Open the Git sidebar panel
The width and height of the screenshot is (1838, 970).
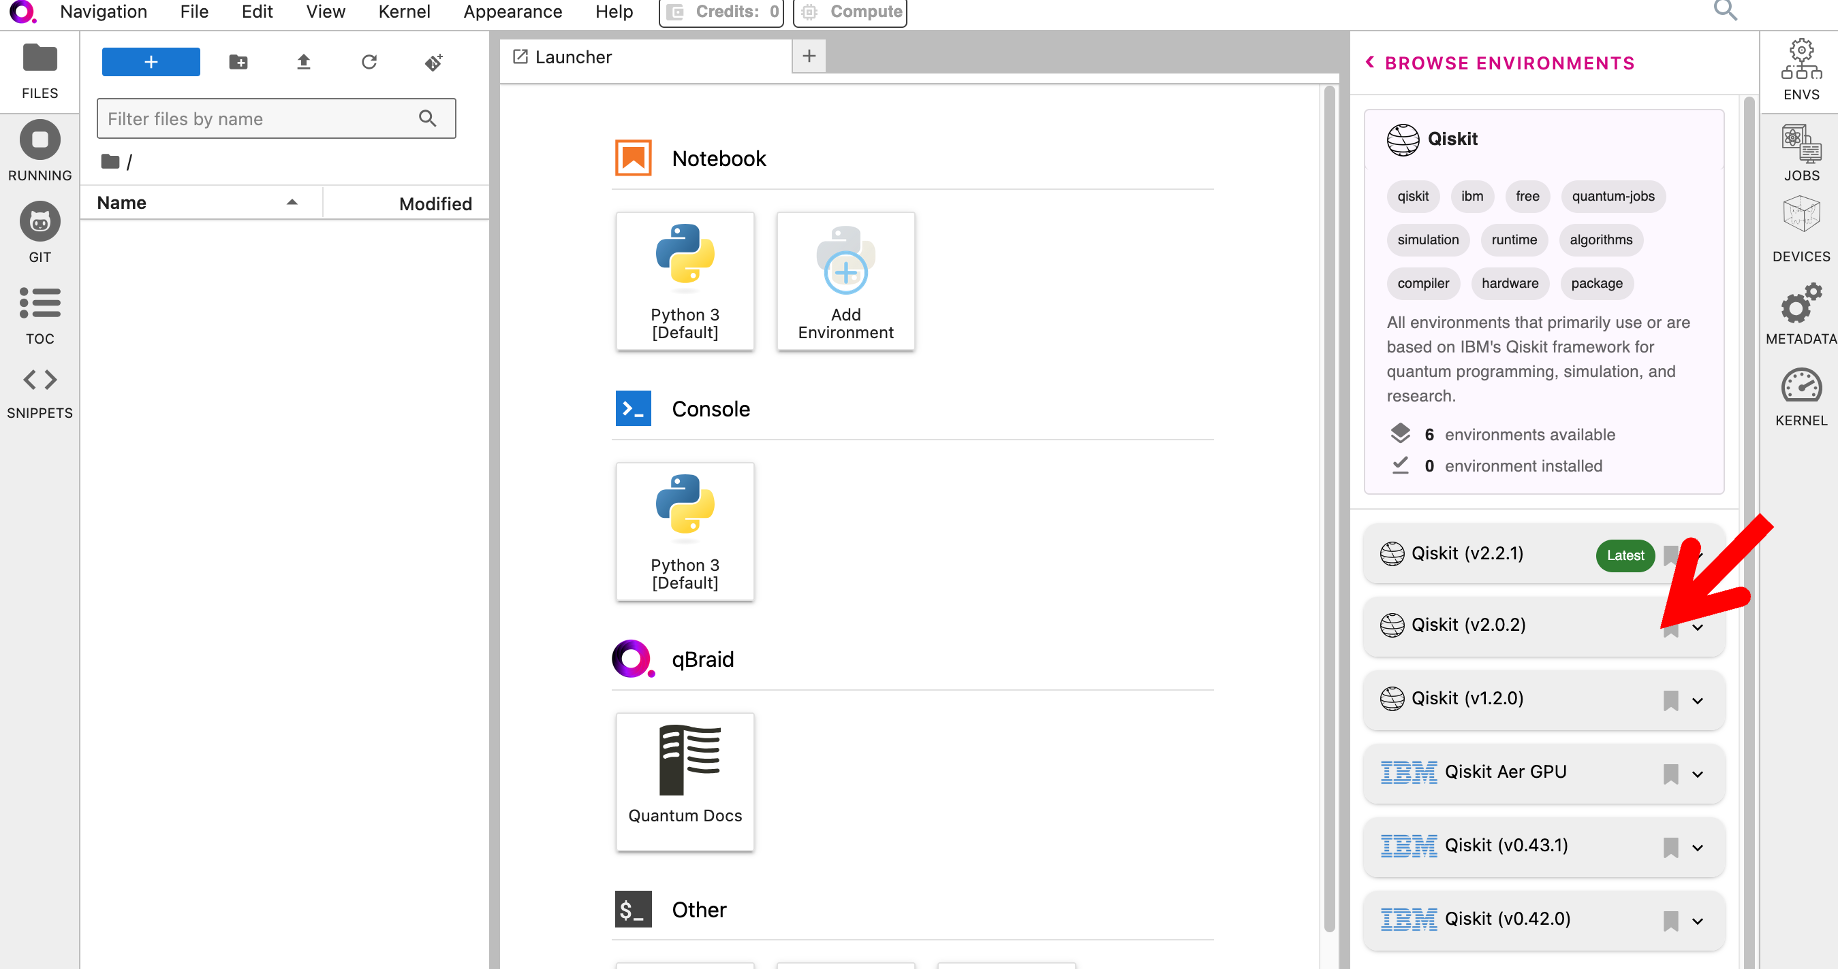40,234
